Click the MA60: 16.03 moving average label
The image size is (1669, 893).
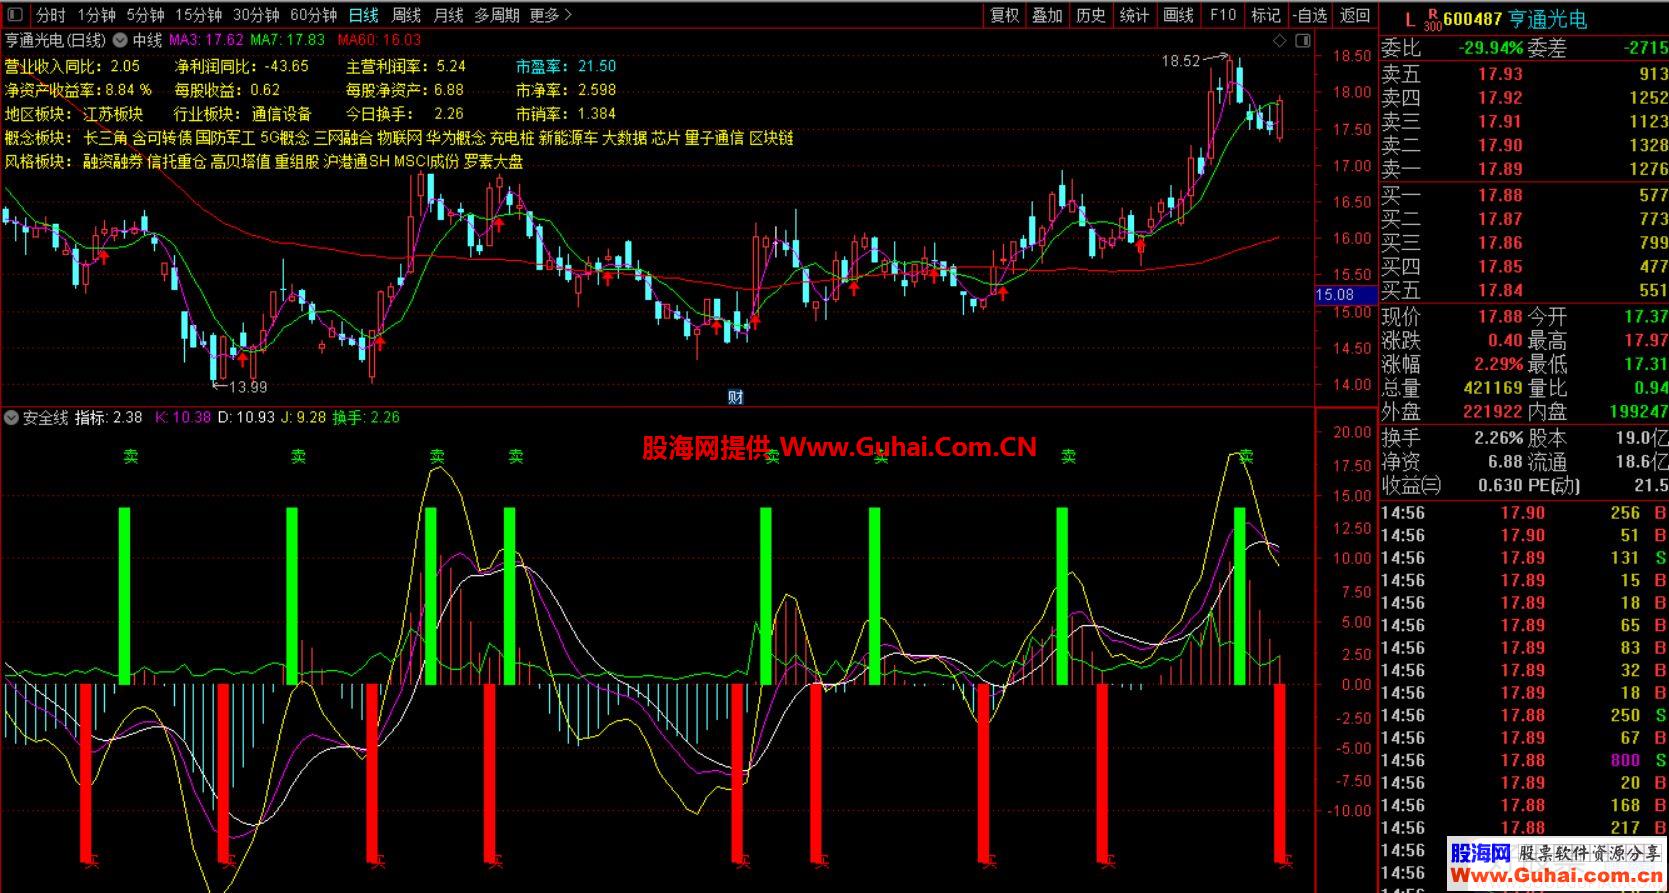point(379,41)
